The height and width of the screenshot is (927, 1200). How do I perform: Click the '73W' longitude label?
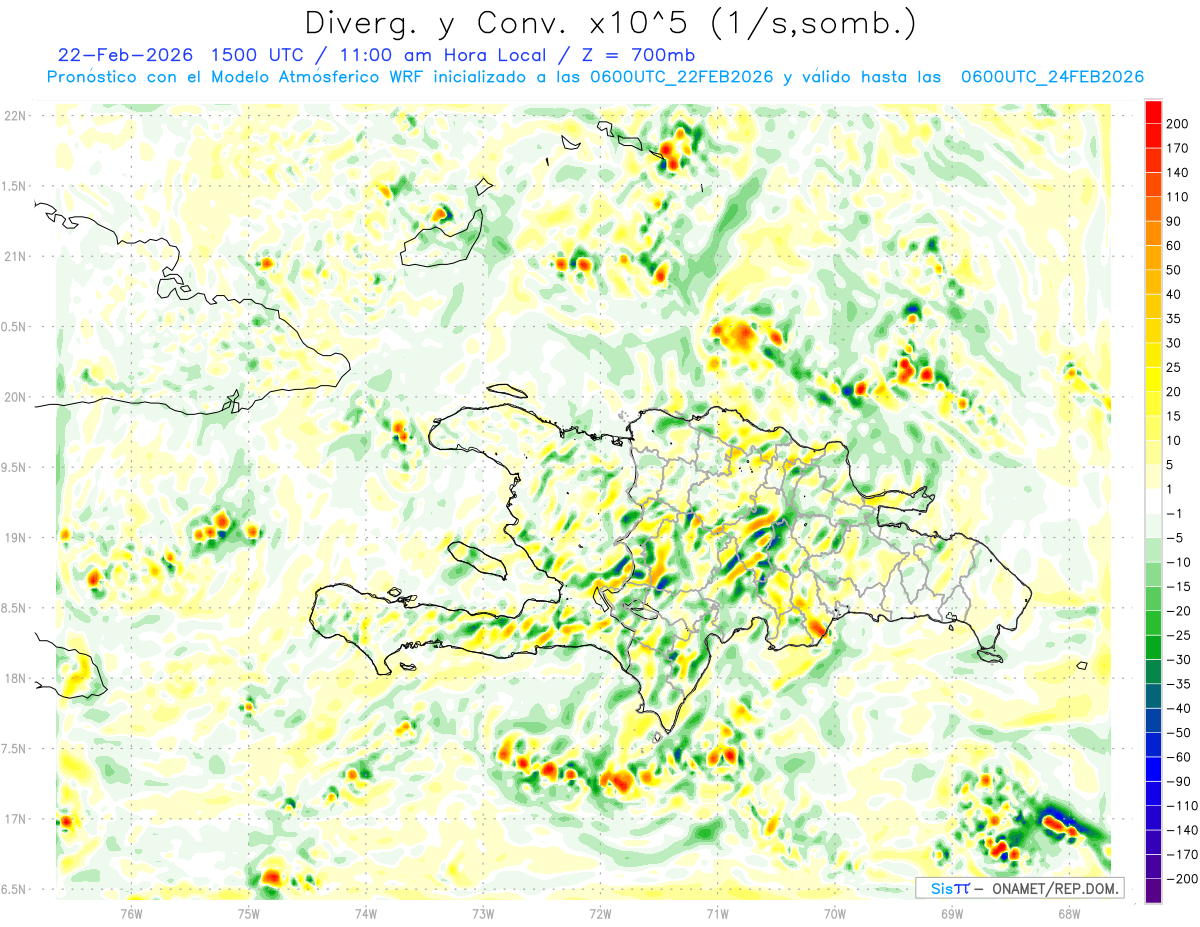[483, 913]
